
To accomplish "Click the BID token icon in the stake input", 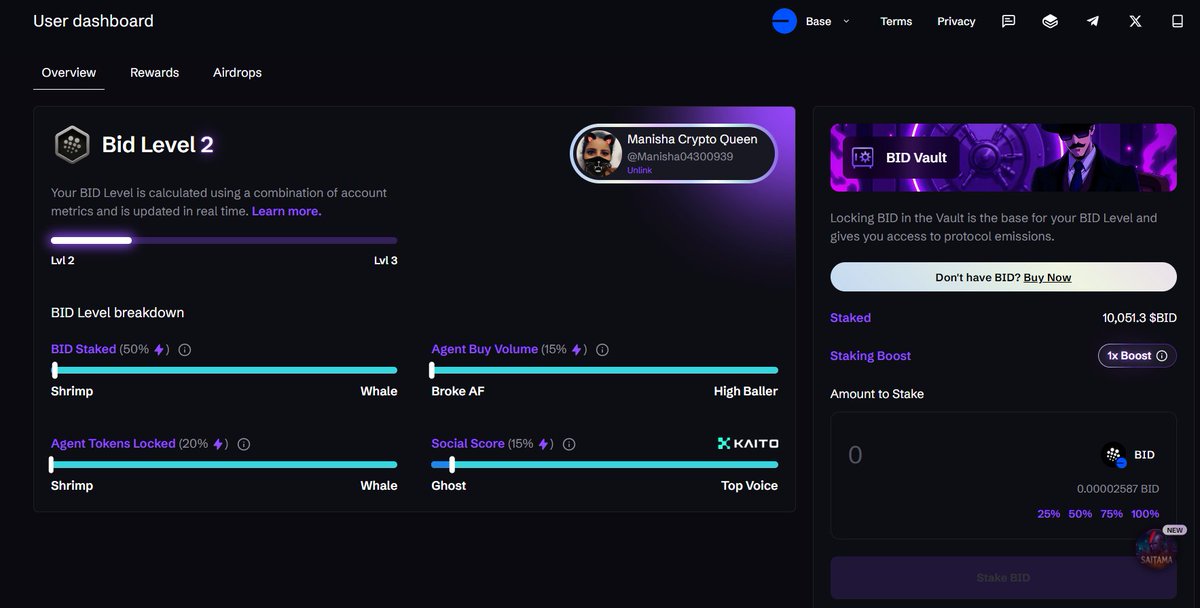I will 1113,455.
